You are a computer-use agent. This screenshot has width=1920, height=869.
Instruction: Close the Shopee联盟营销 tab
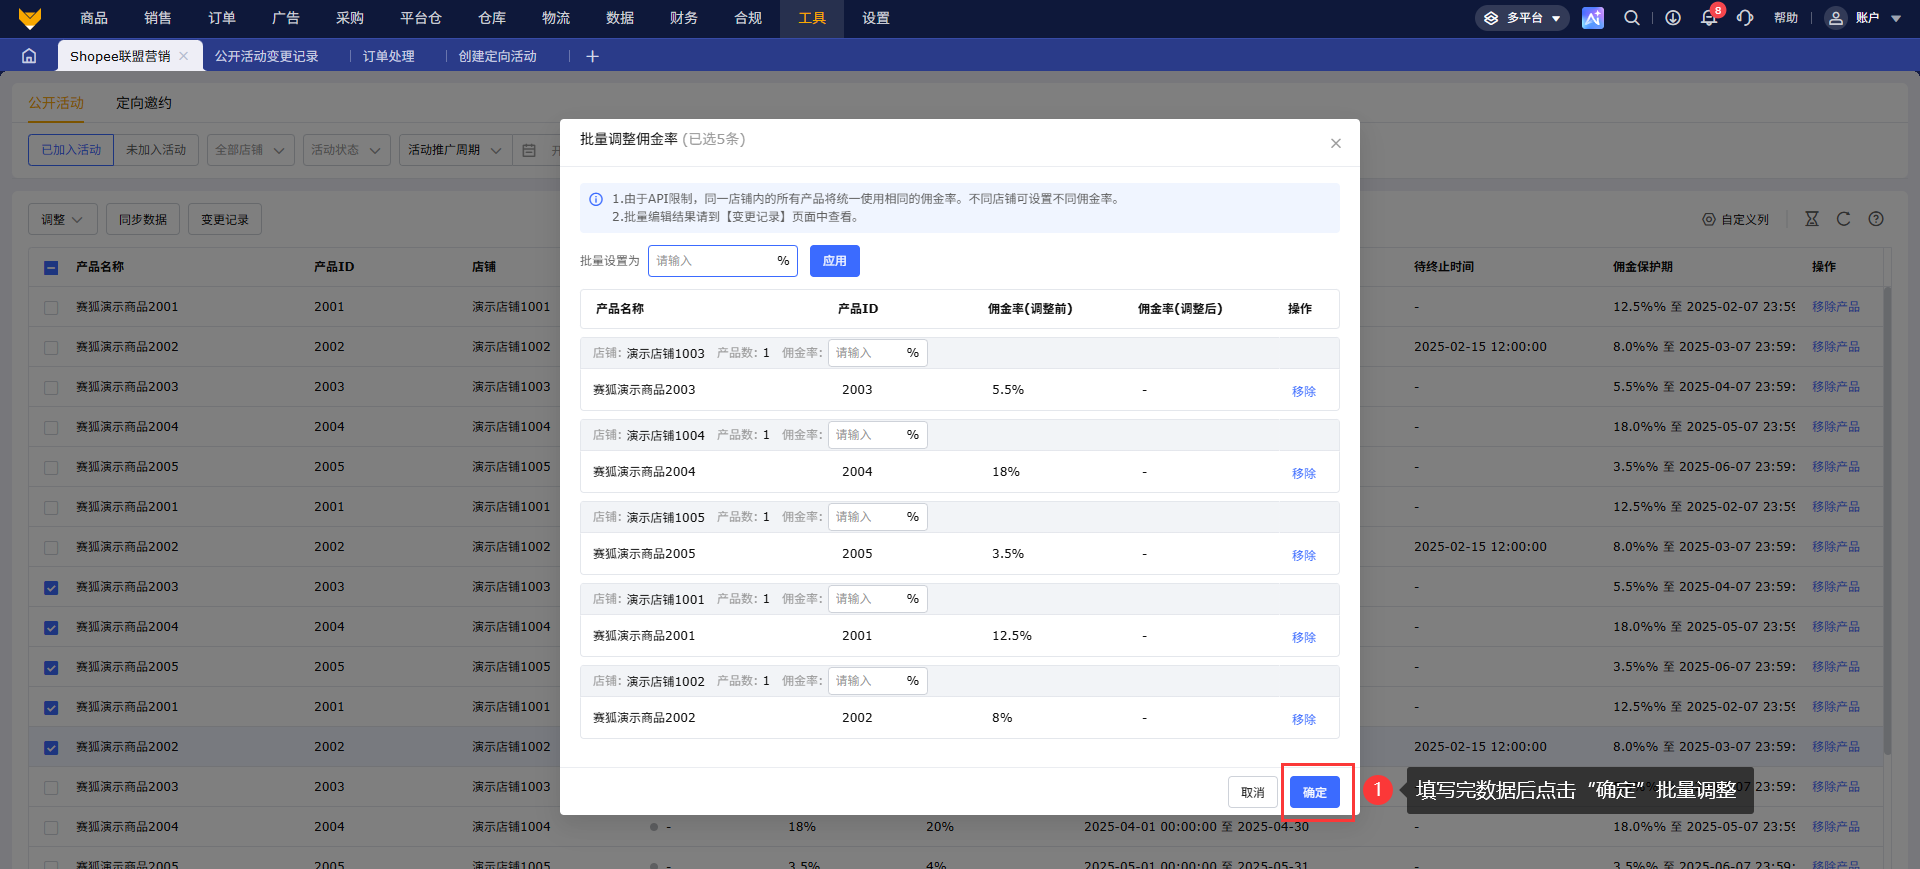click(184, 56)
